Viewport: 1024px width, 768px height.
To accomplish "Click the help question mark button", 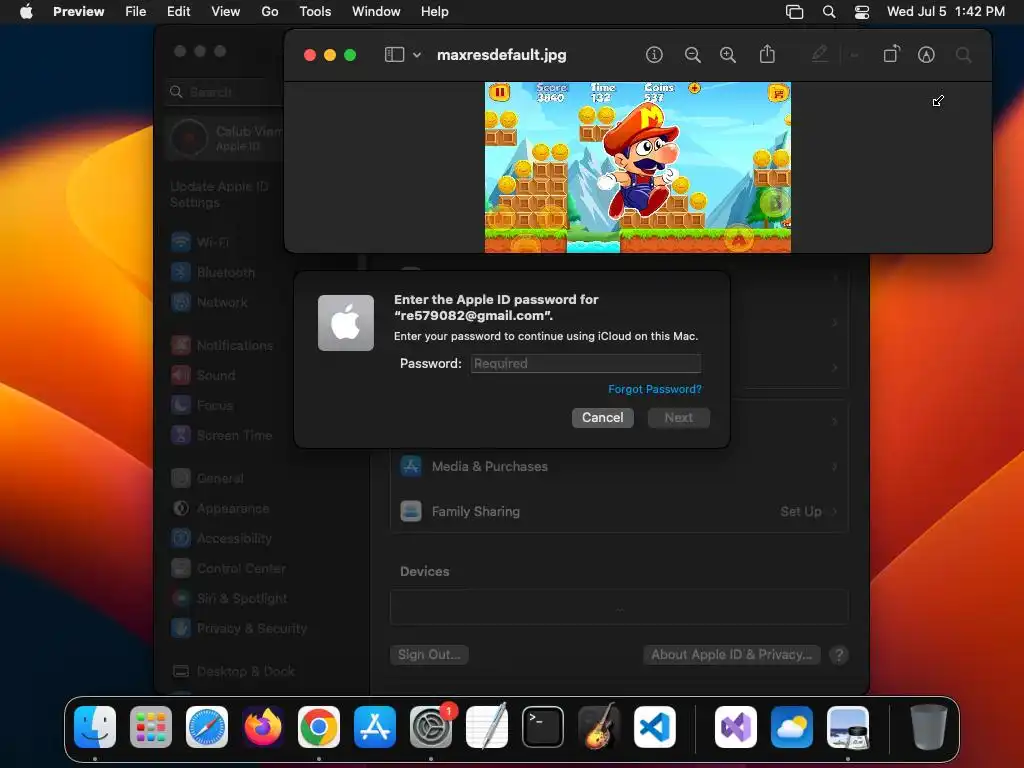I will 839,655.
